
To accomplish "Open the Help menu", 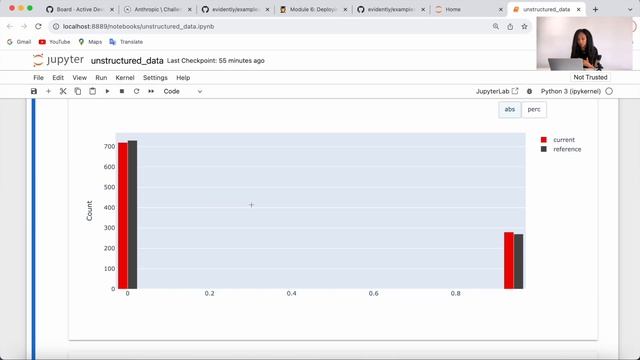I will point(183,78).
